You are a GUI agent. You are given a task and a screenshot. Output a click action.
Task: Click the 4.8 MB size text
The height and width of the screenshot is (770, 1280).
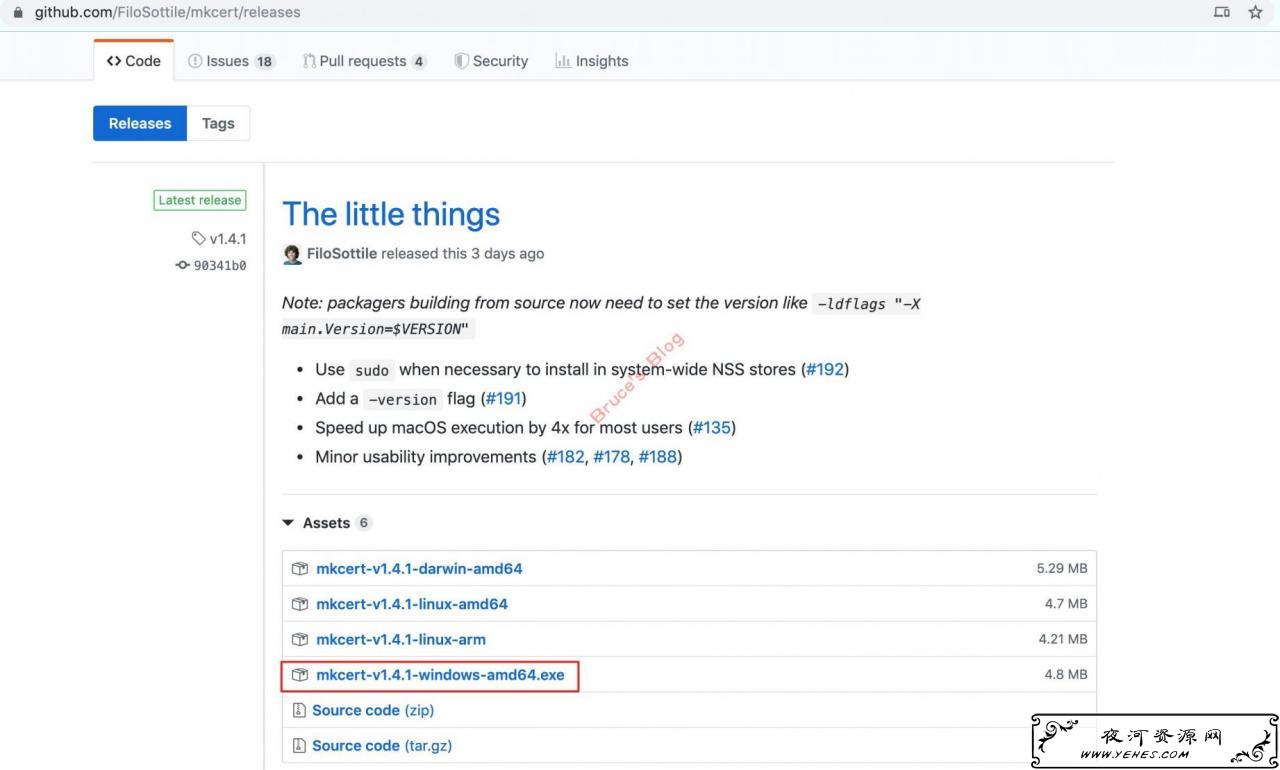pos(1066,675)
